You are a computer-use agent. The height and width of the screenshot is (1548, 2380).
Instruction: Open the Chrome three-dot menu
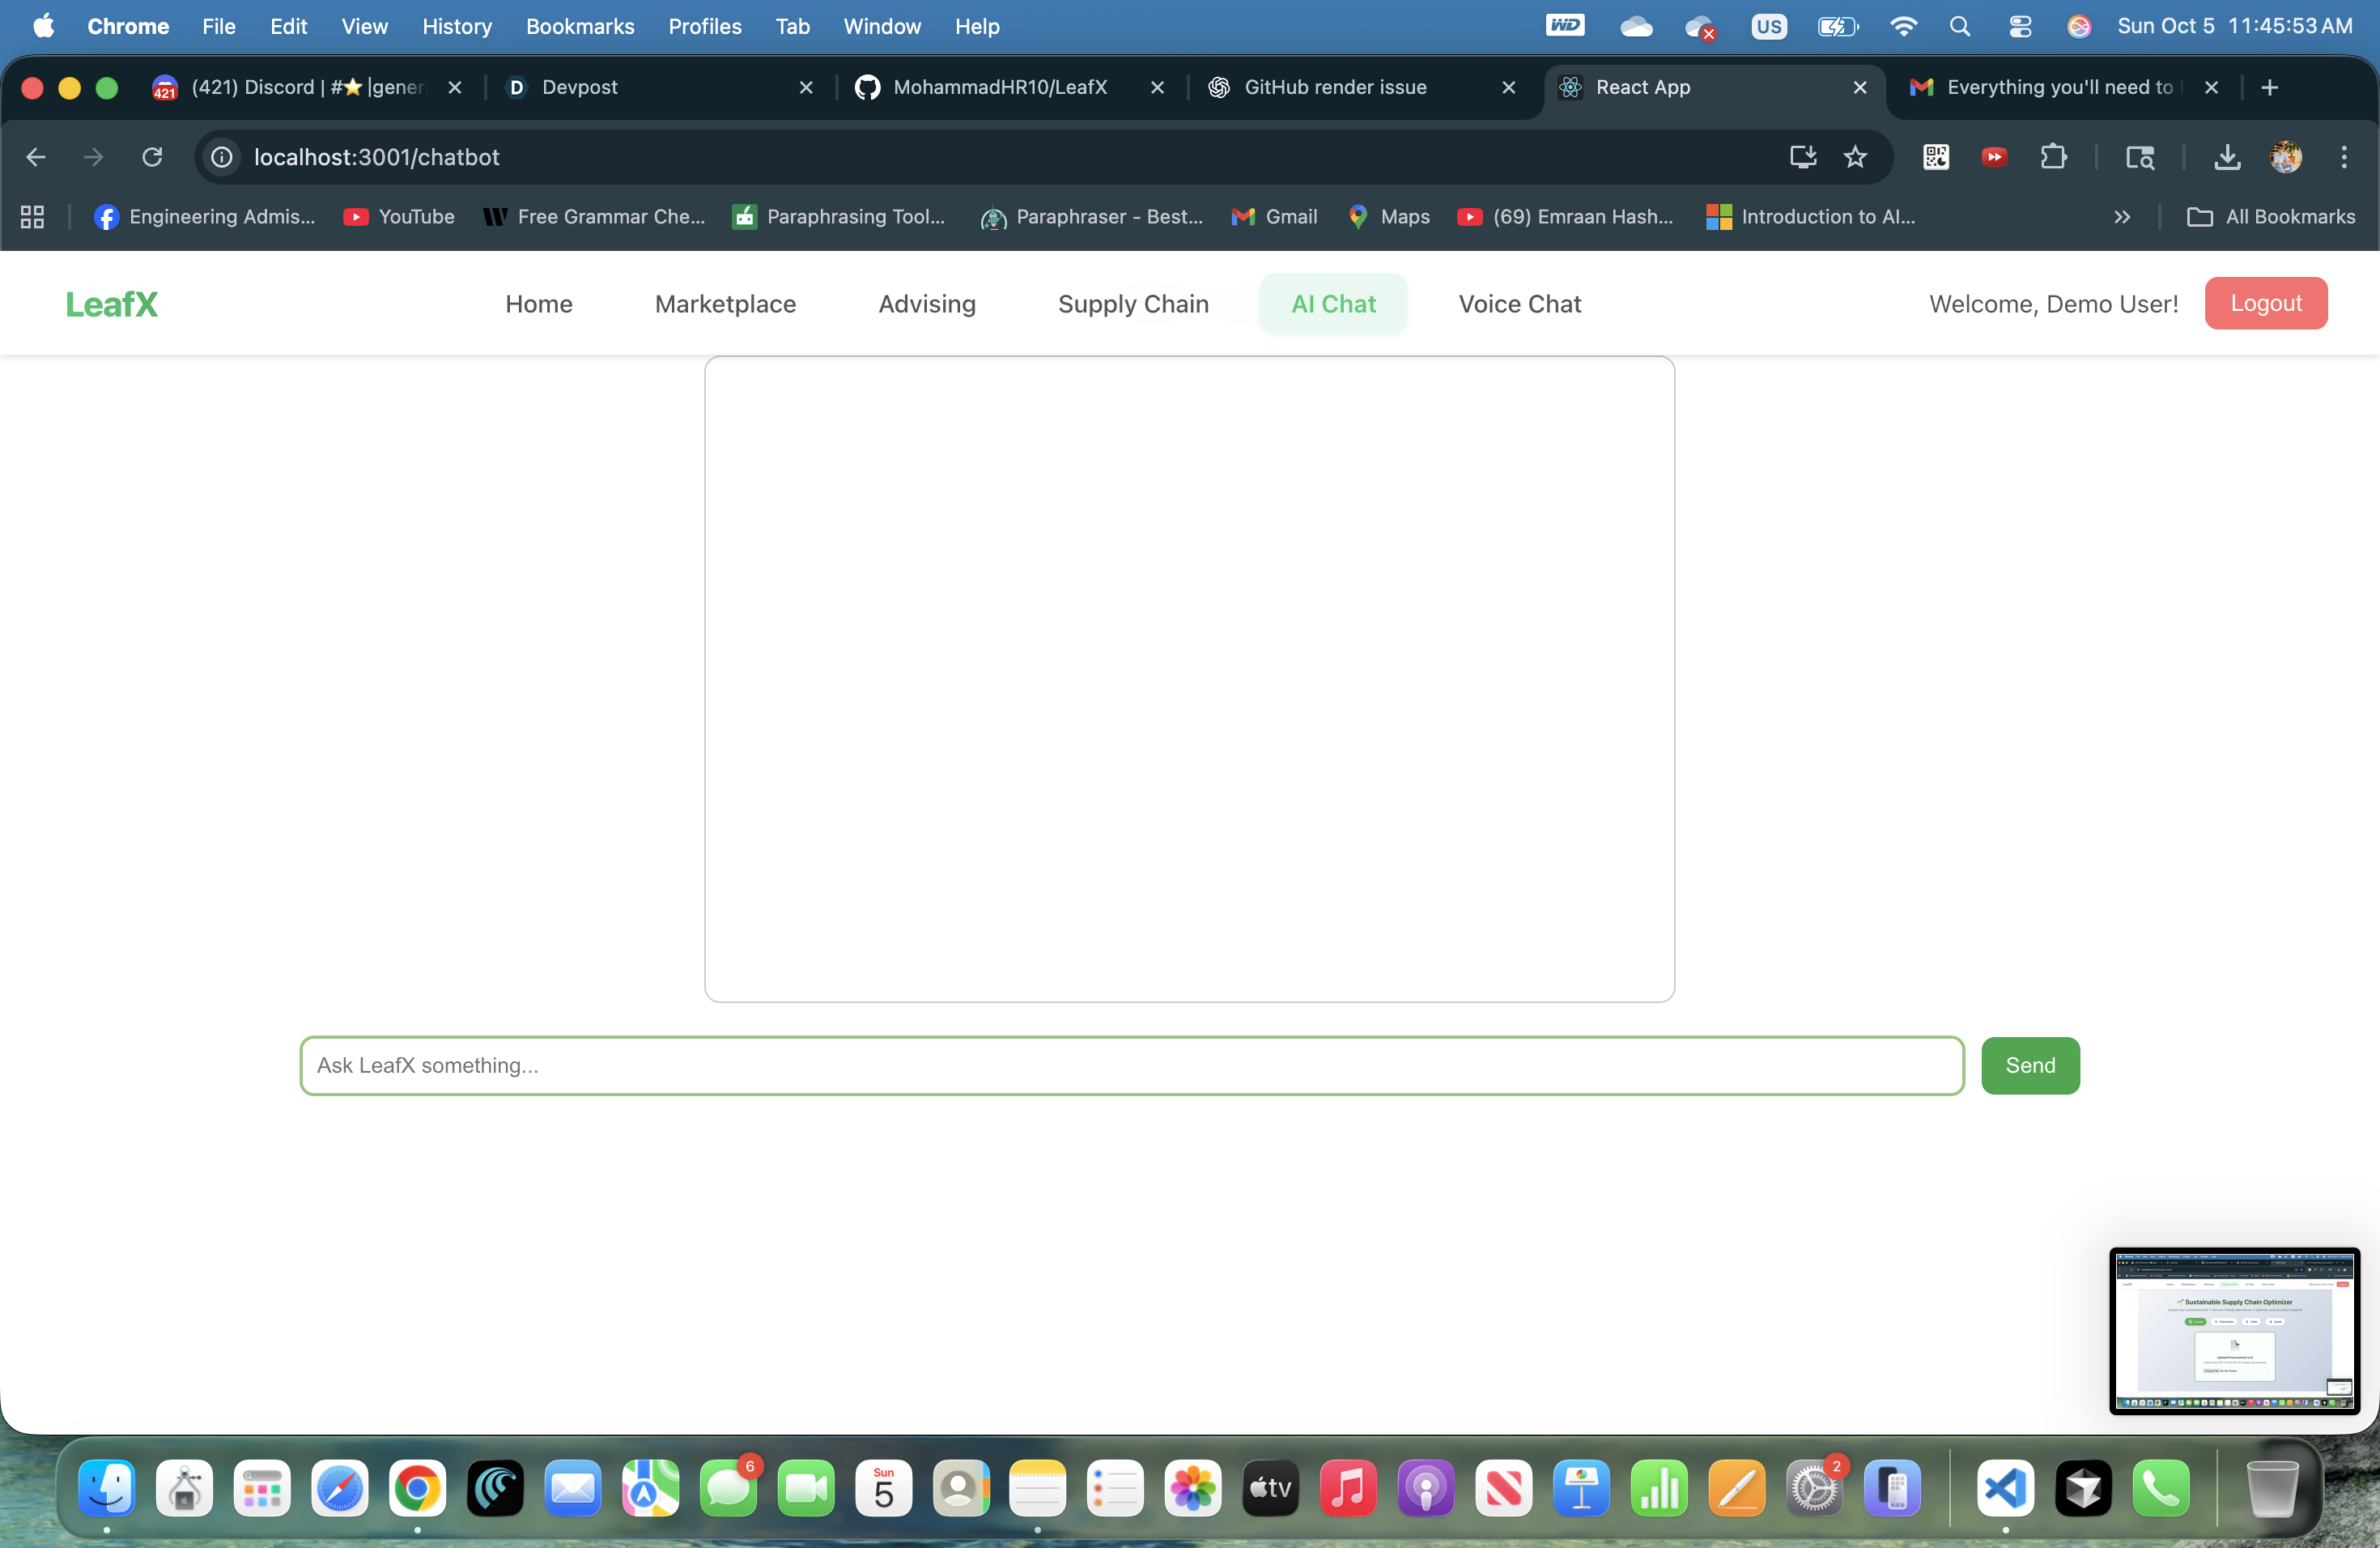(2343, 157)
